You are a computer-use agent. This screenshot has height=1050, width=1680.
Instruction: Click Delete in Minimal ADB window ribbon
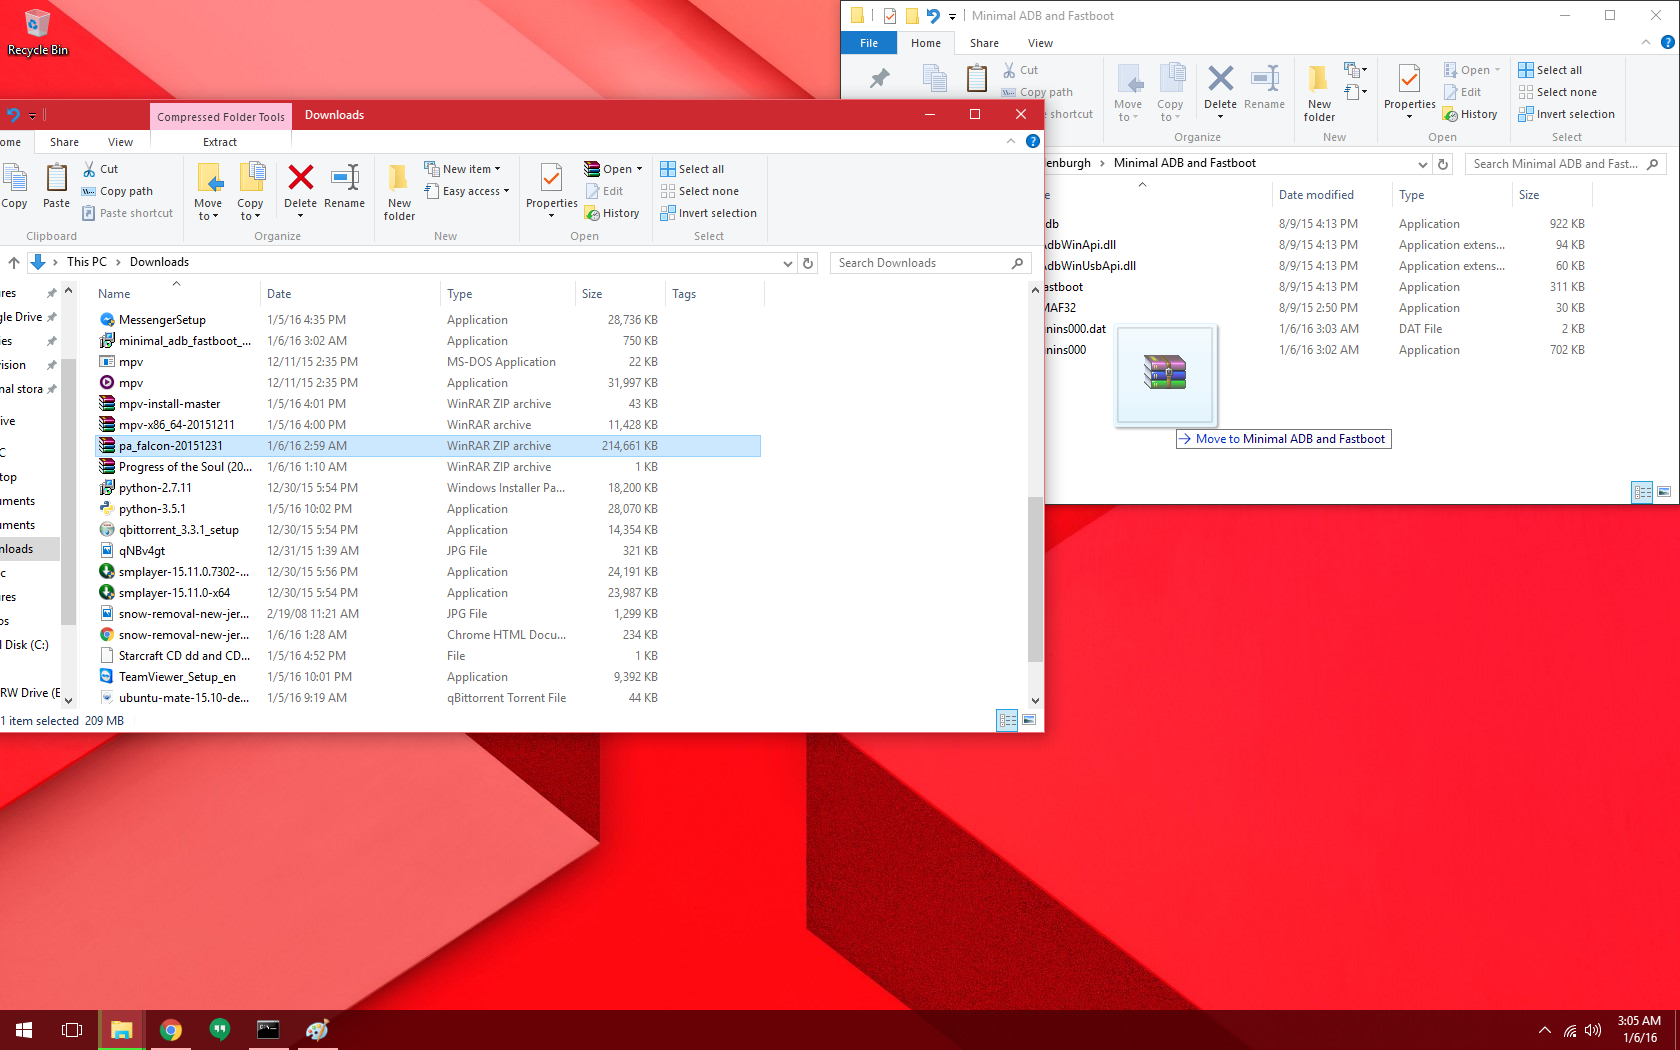point(1220,92)
